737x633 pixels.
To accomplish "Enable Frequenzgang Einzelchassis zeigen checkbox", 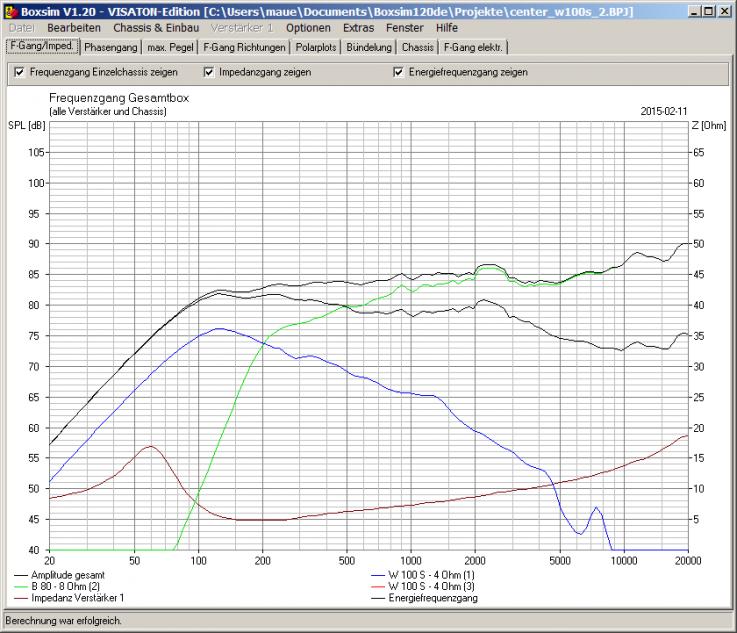I will pyautogui.click(x=20, y=72).
